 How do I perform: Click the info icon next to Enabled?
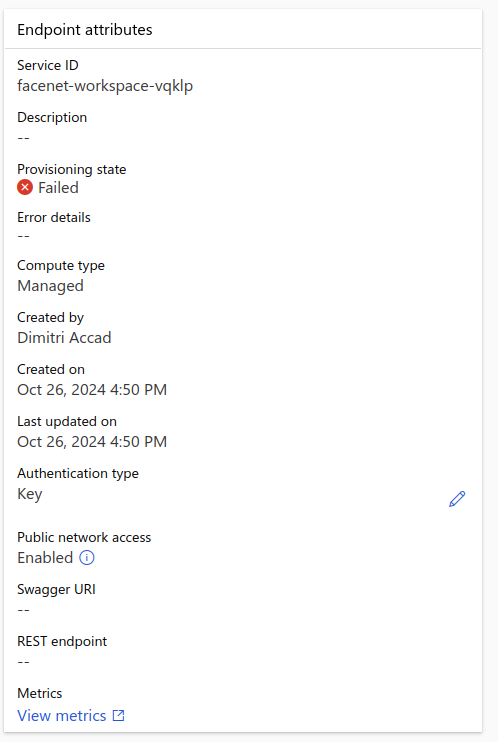(x=87, y=557)
